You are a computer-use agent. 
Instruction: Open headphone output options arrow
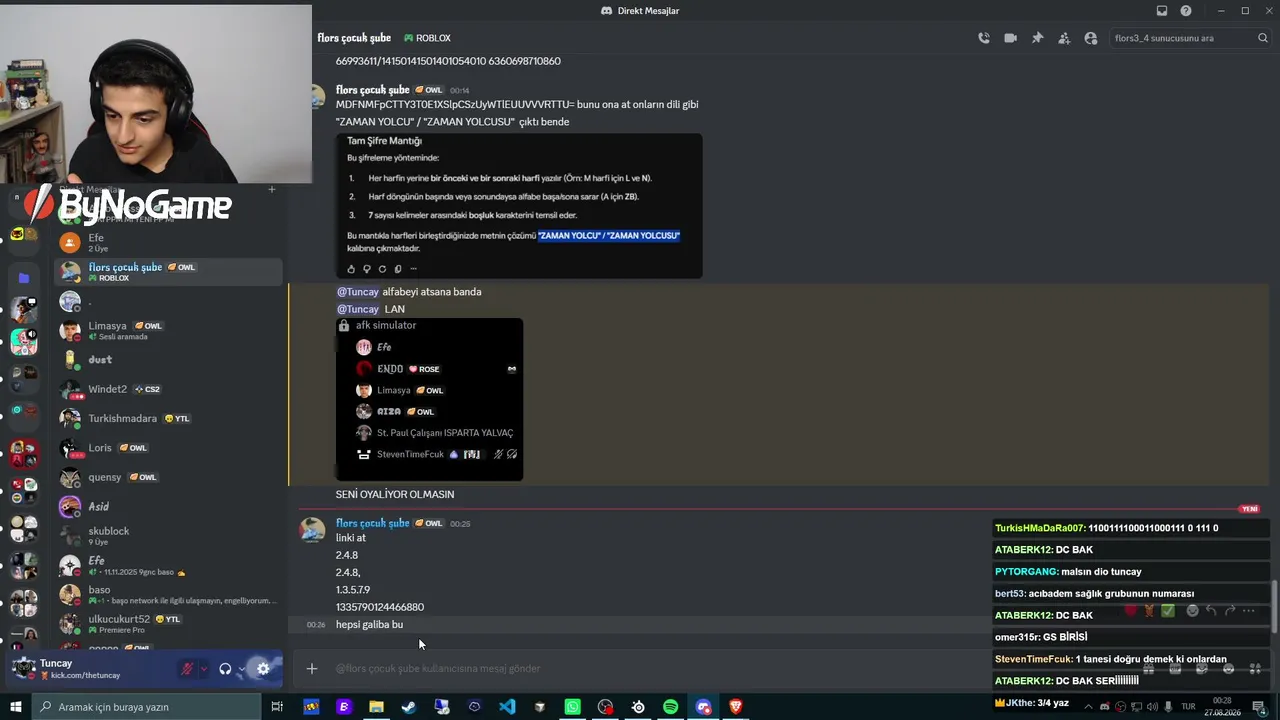click(242, 669)
